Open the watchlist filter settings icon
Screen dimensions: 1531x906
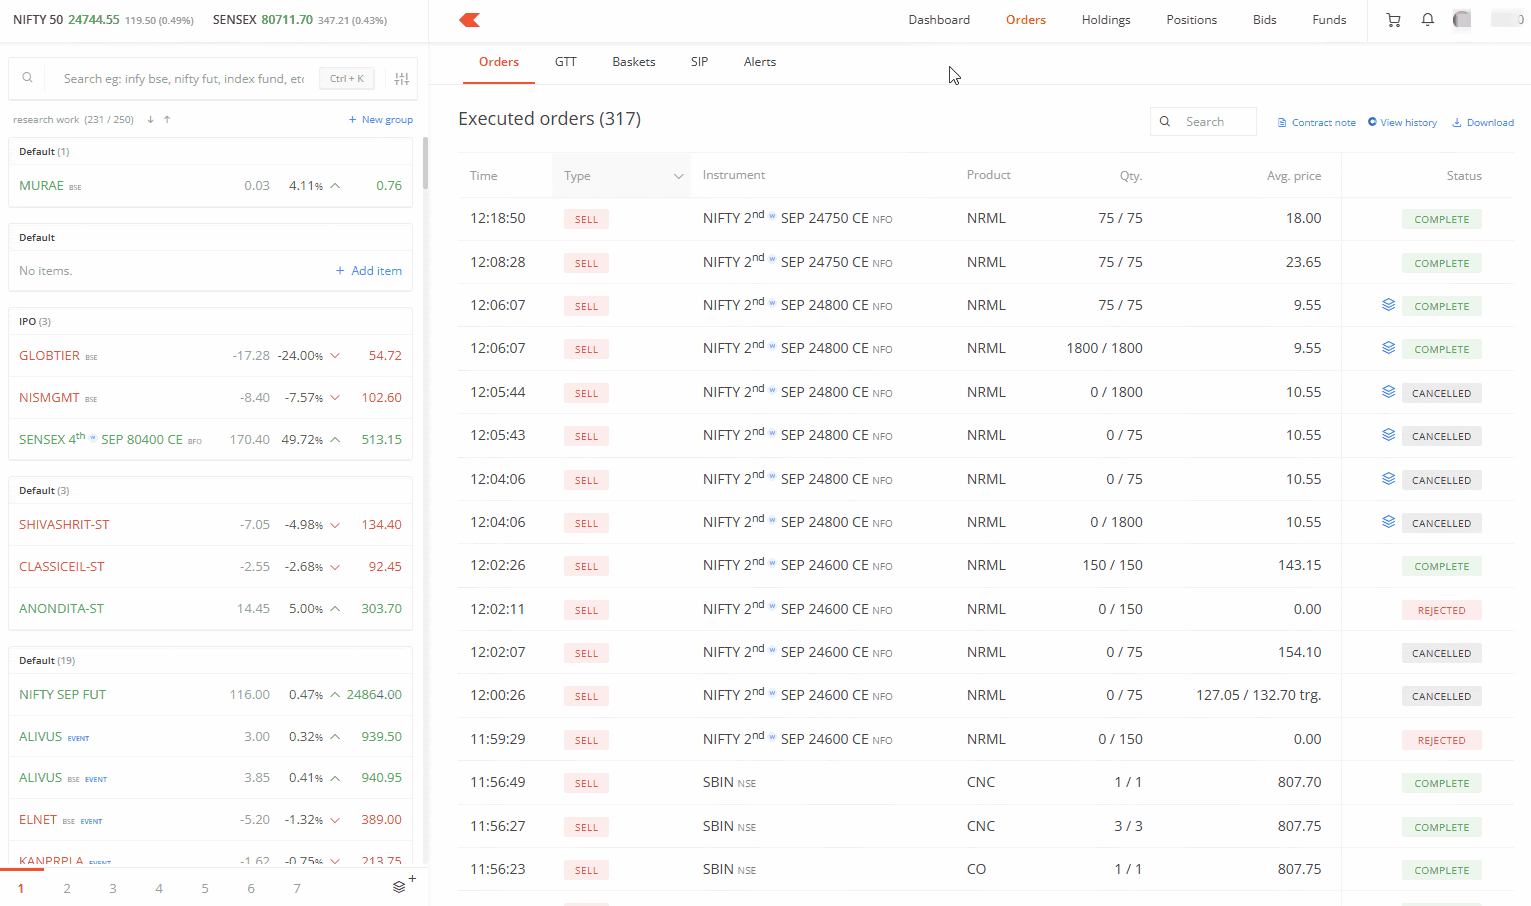coord(402,79)
